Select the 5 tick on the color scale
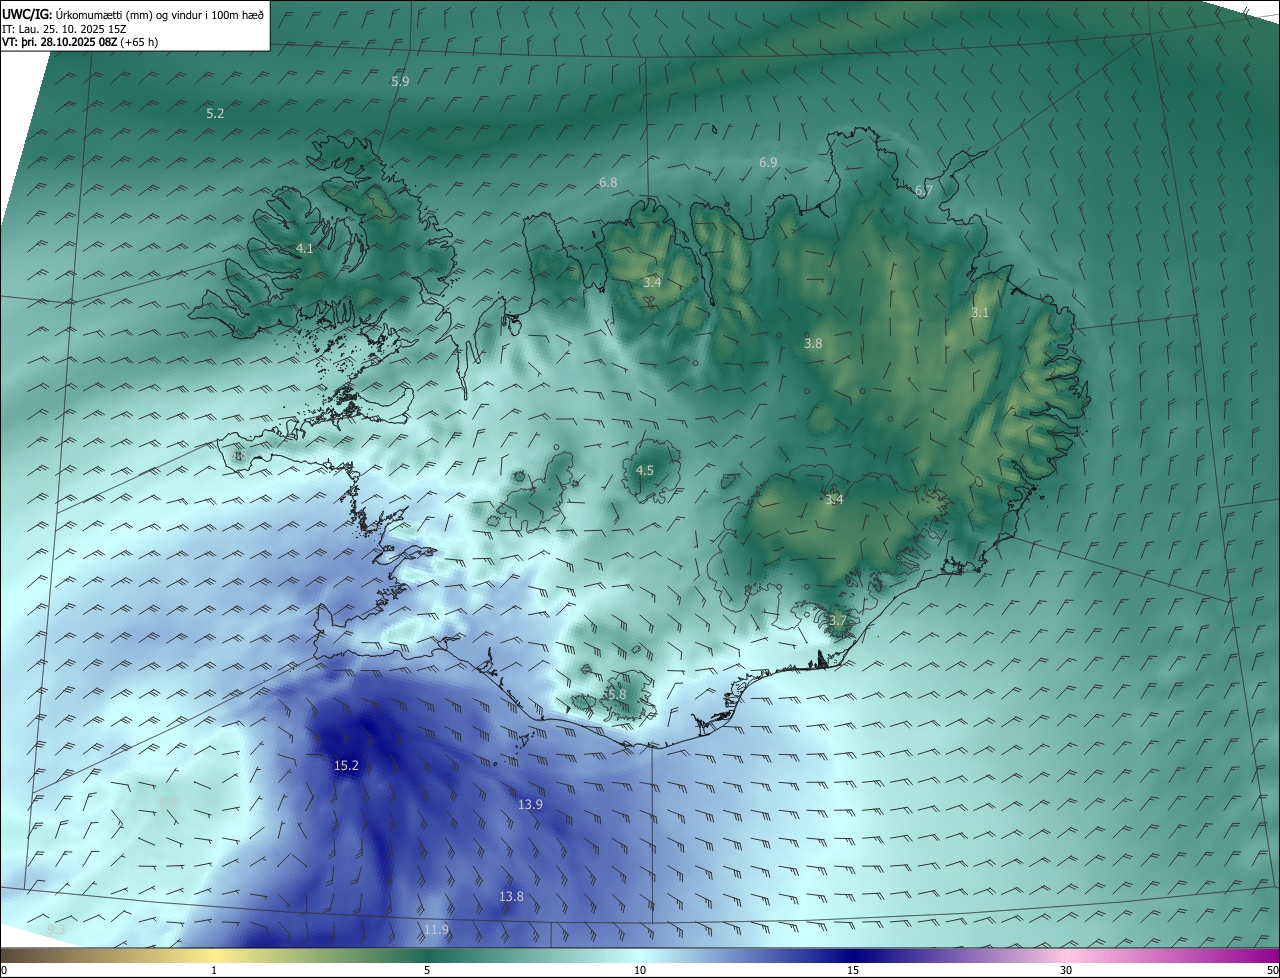 click(427, 970)
